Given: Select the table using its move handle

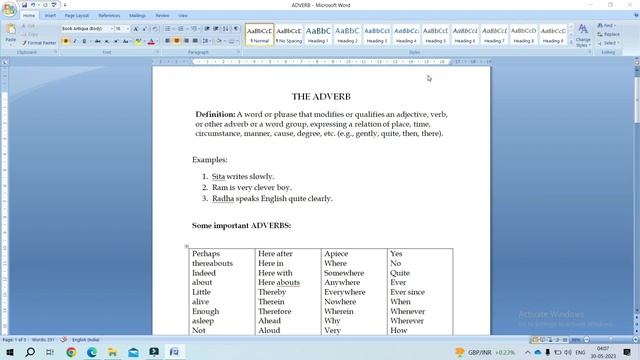Looking at the screenshot, I should pyautogui.click(x=187, y=246).
